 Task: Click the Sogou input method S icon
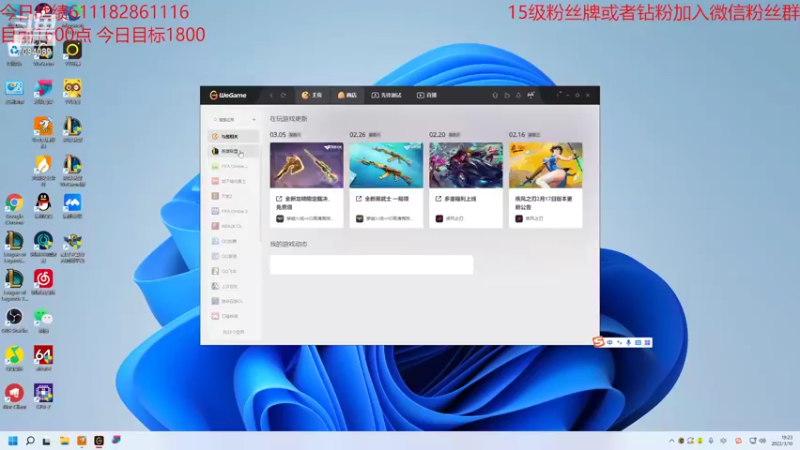coord(598,342)
